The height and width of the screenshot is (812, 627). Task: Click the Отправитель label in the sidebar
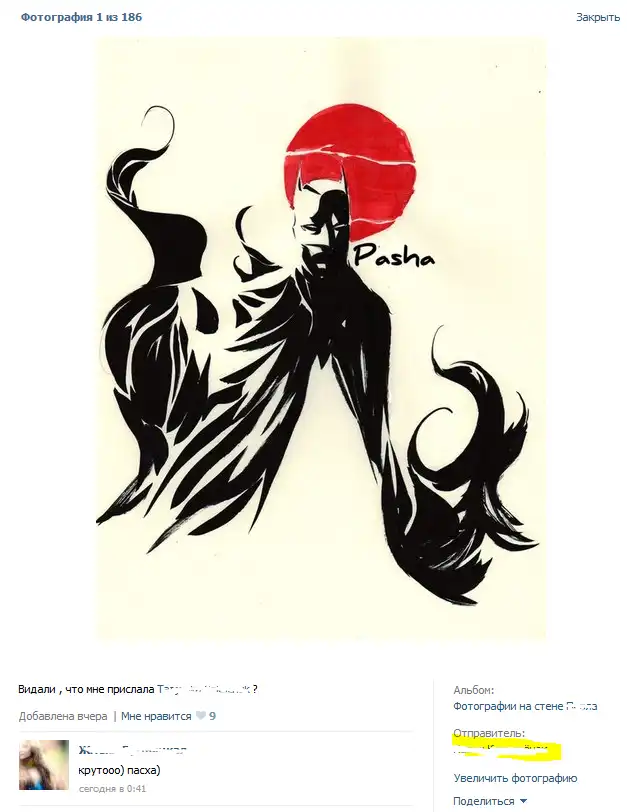(x=489, y=733)
